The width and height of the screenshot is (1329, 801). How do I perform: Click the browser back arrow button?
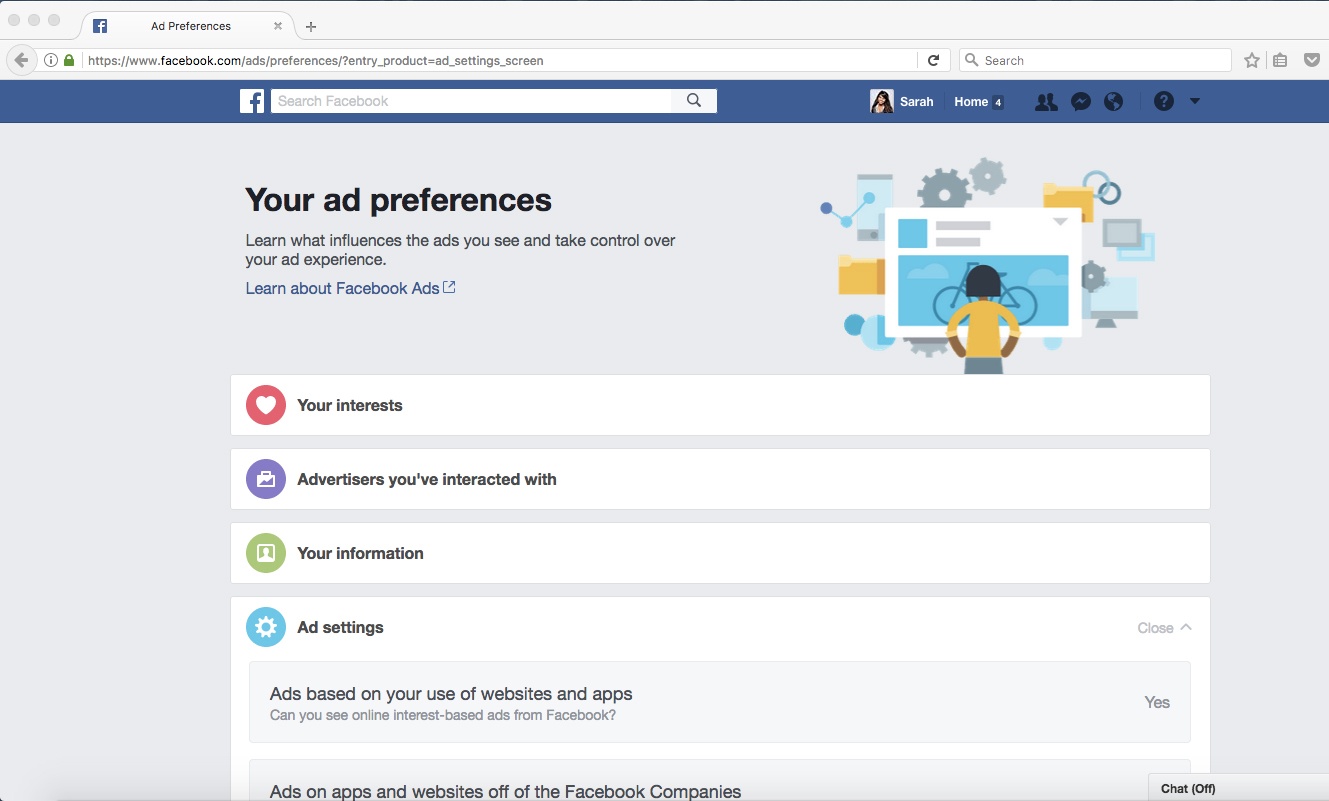(x=21, y=60)
